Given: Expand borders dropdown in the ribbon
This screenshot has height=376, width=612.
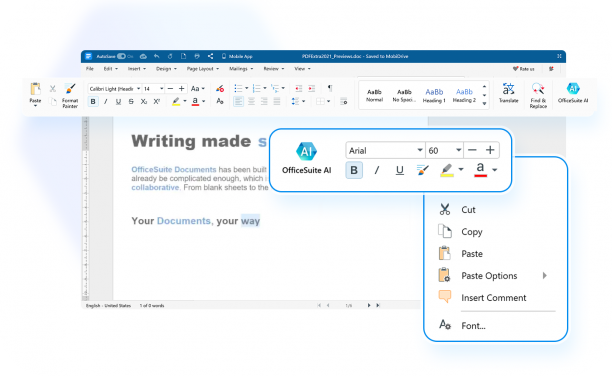Looking at the screenshot, I should pyautogui.click(x=329, y=102).
